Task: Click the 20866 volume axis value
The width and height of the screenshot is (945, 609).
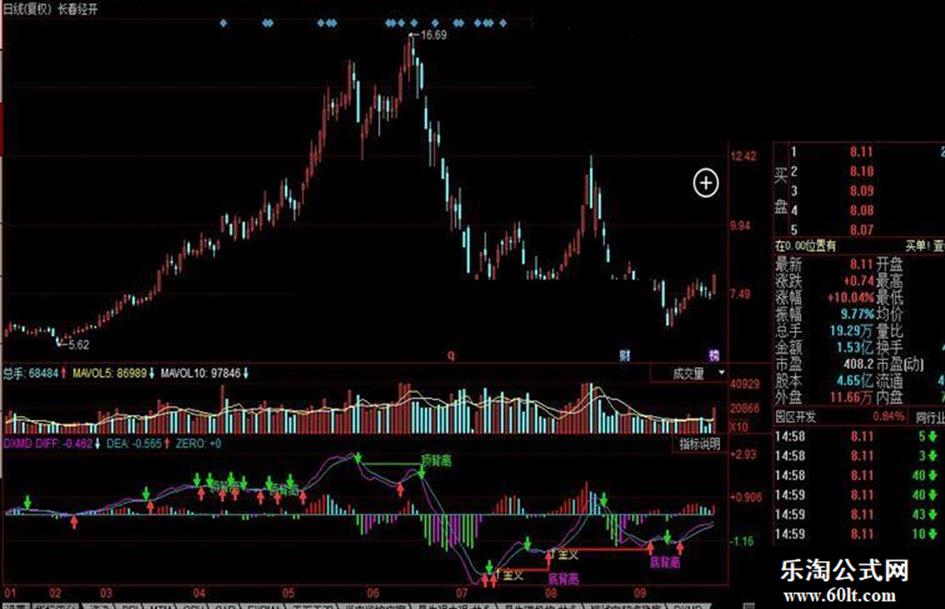Action: pos(745,409)
